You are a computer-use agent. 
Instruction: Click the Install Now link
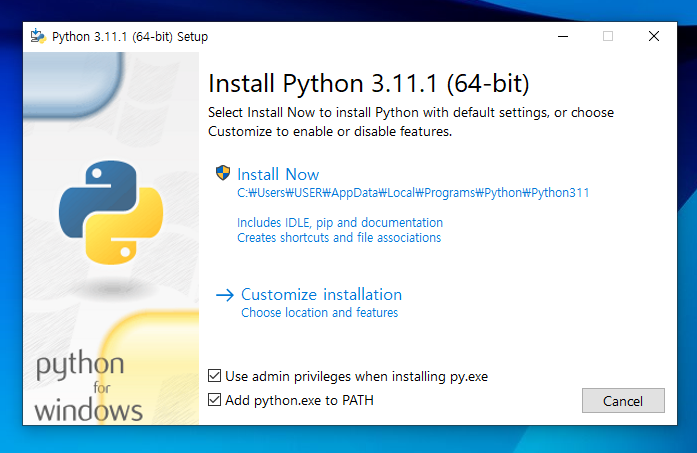pos(278,174)
